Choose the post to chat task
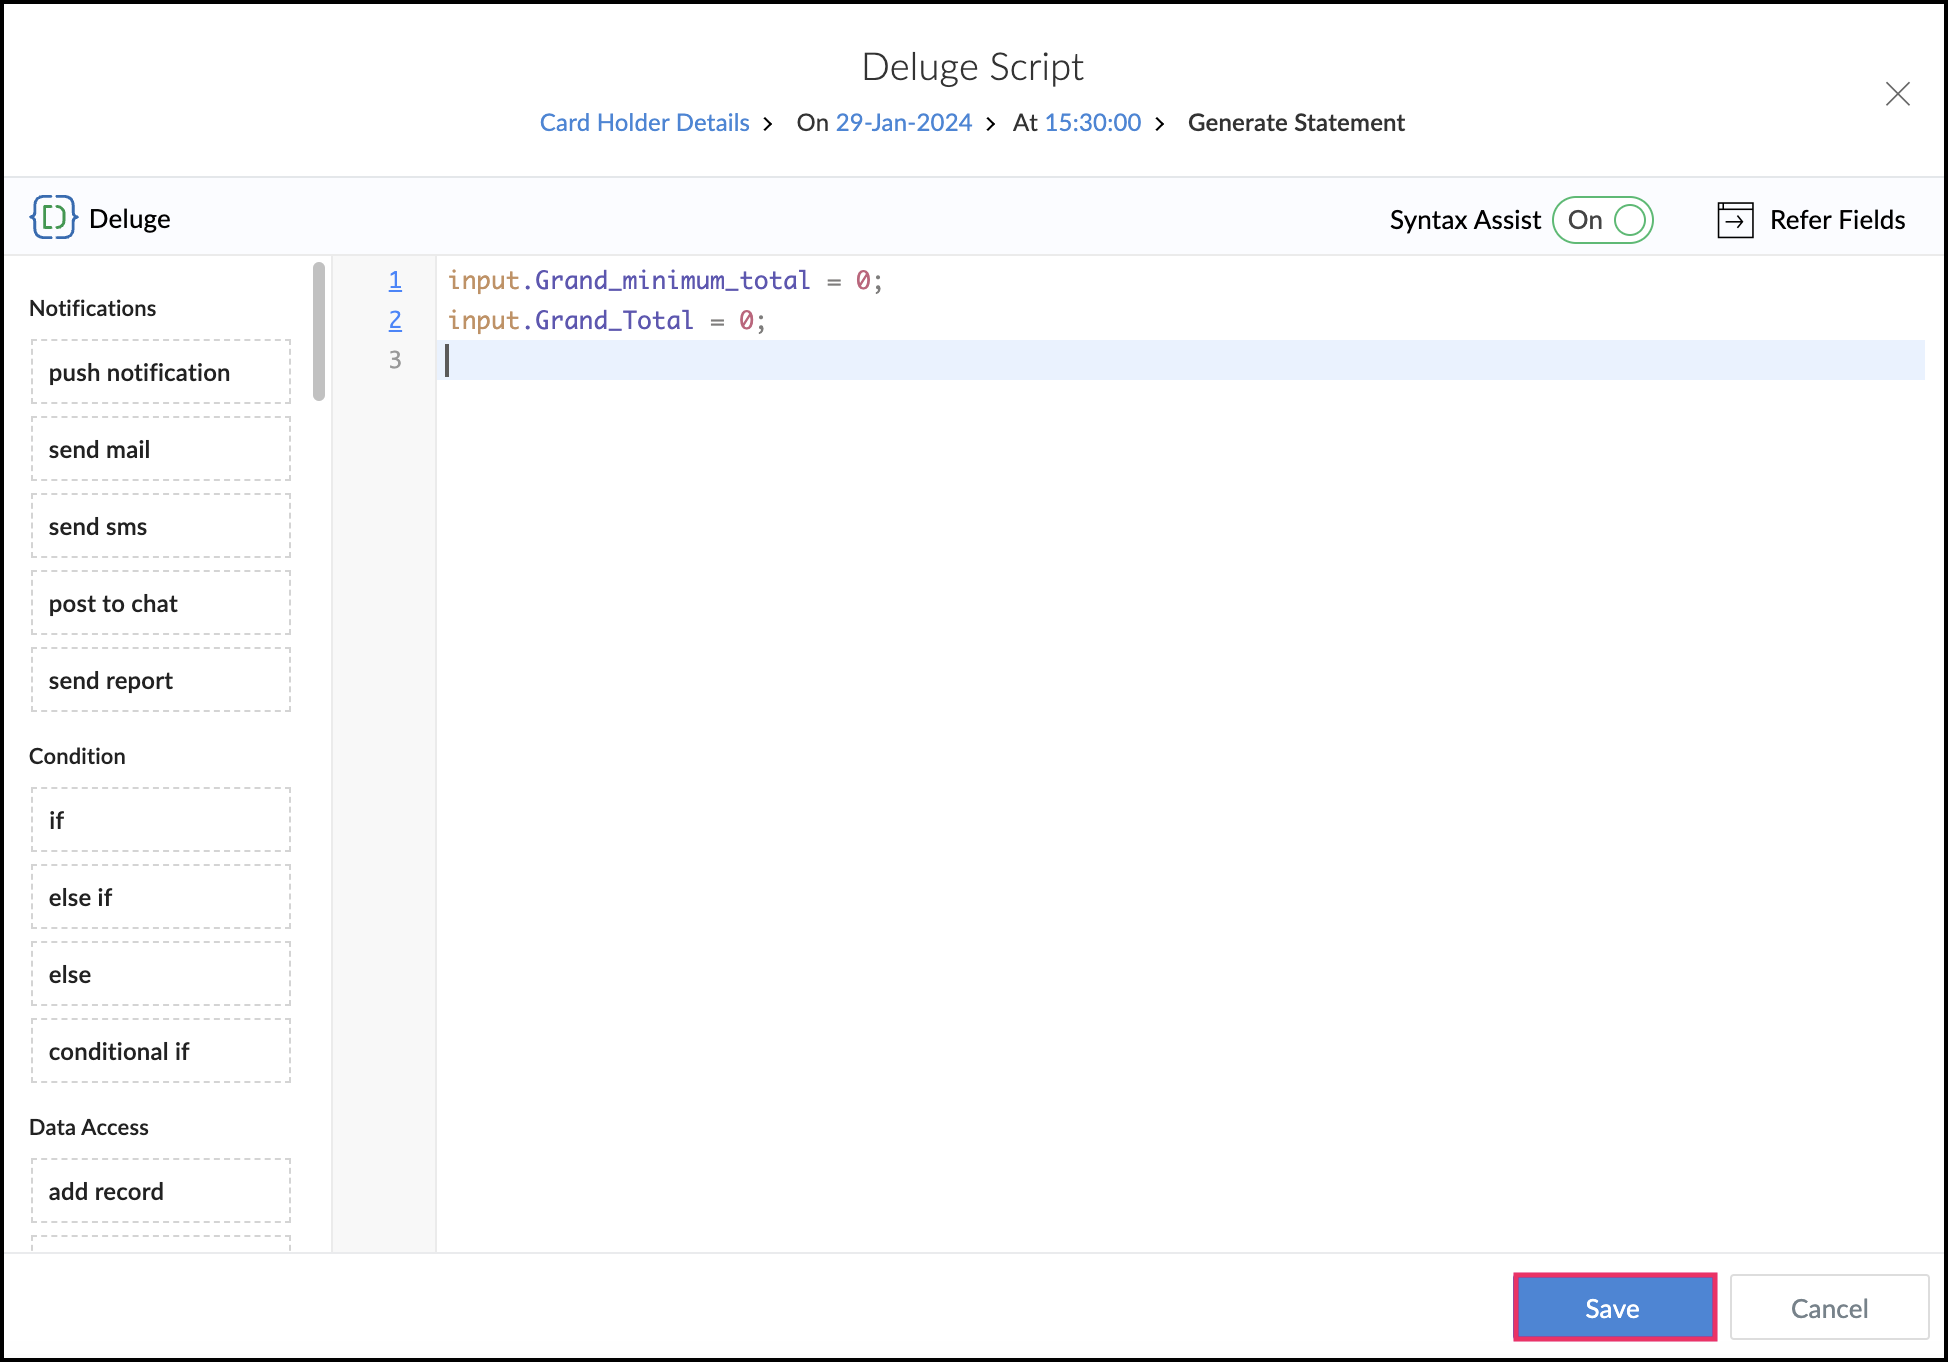Screen dimensions: 1948x1362 161,603
